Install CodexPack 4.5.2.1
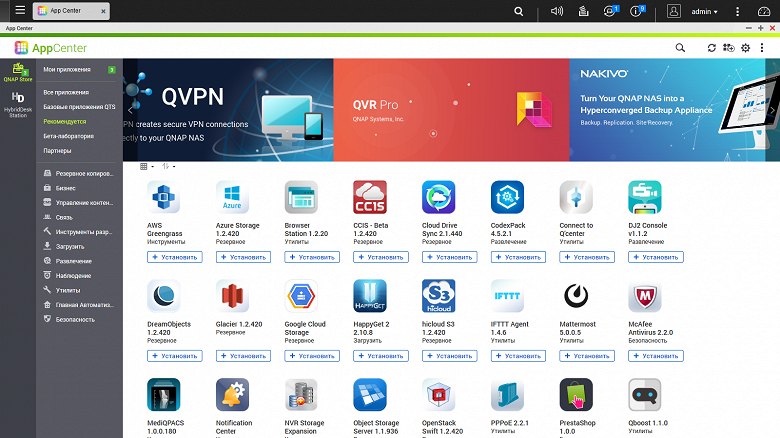This screenshot has height=438, width=780. point(518,257)
